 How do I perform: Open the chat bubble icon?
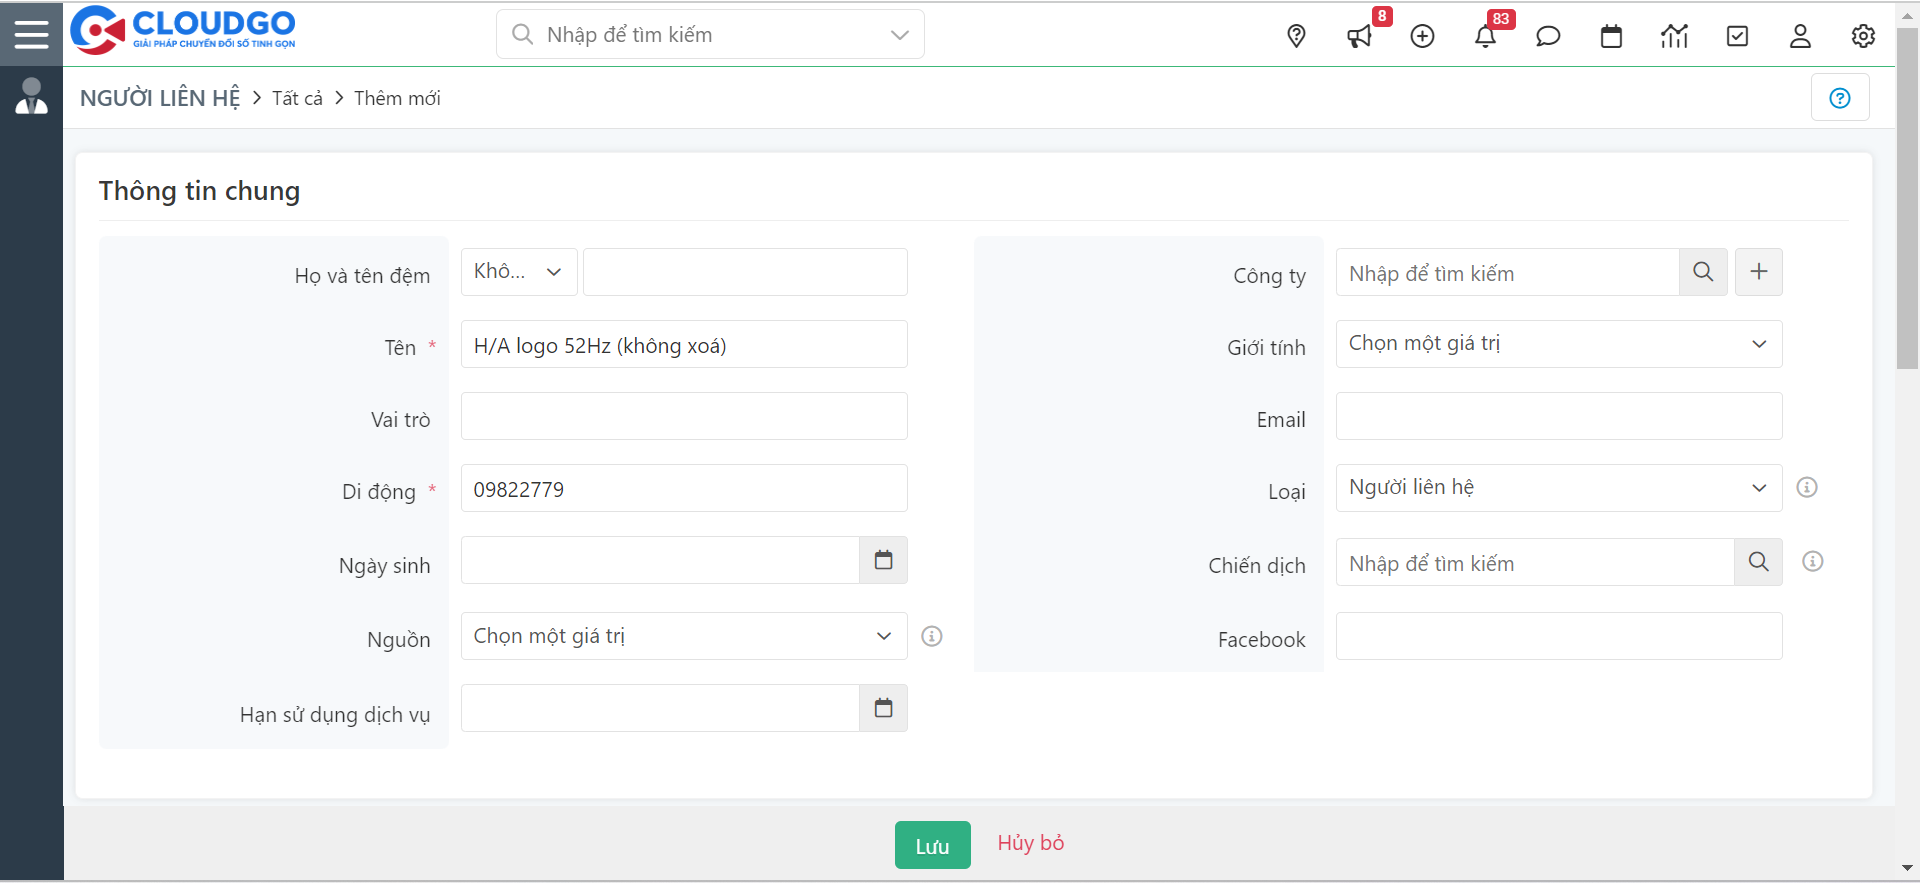pyautogui.click(x=1548, y=36)
